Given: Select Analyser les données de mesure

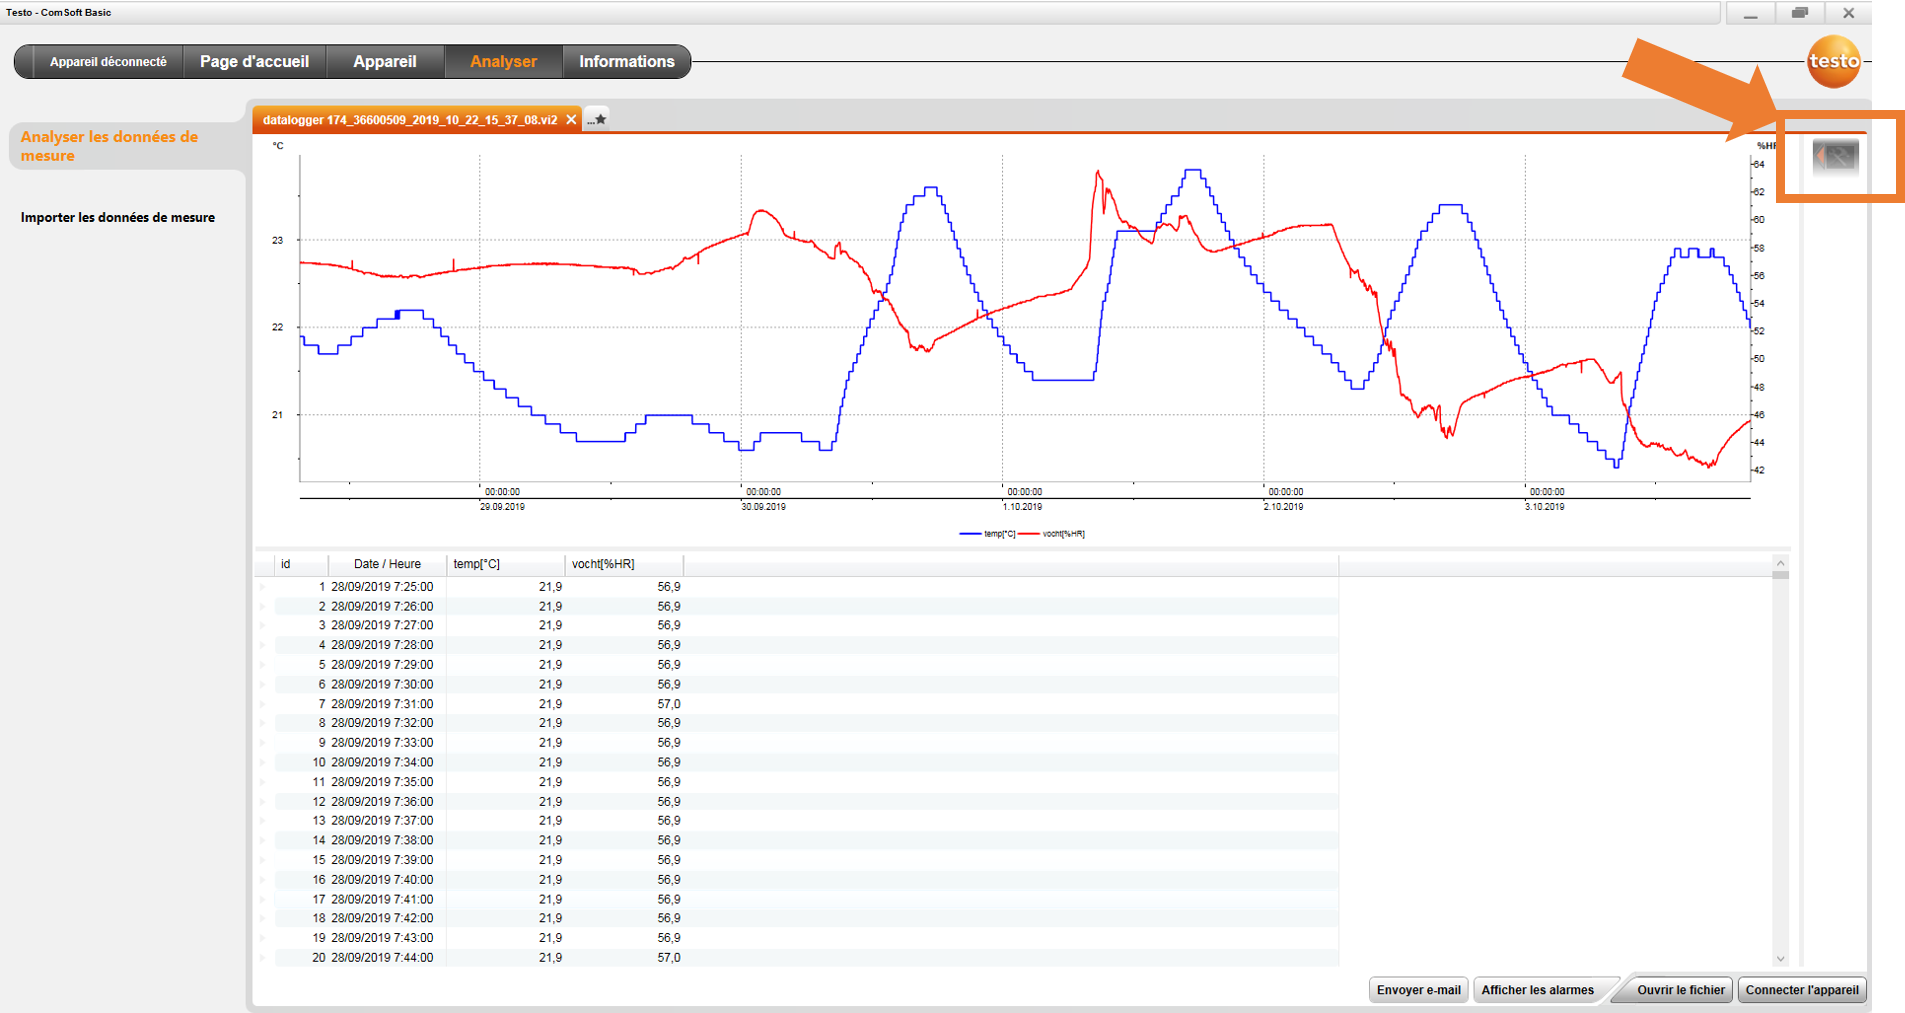Looking at the screenshot, I should pos(110,146).
